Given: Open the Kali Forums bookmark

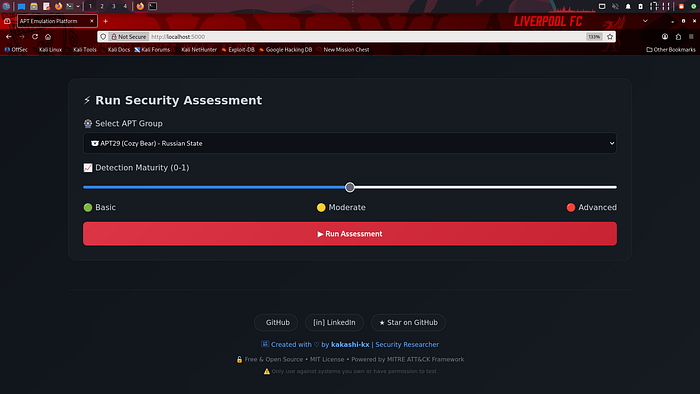Looking at the screenshot, I should pos(152,50).
